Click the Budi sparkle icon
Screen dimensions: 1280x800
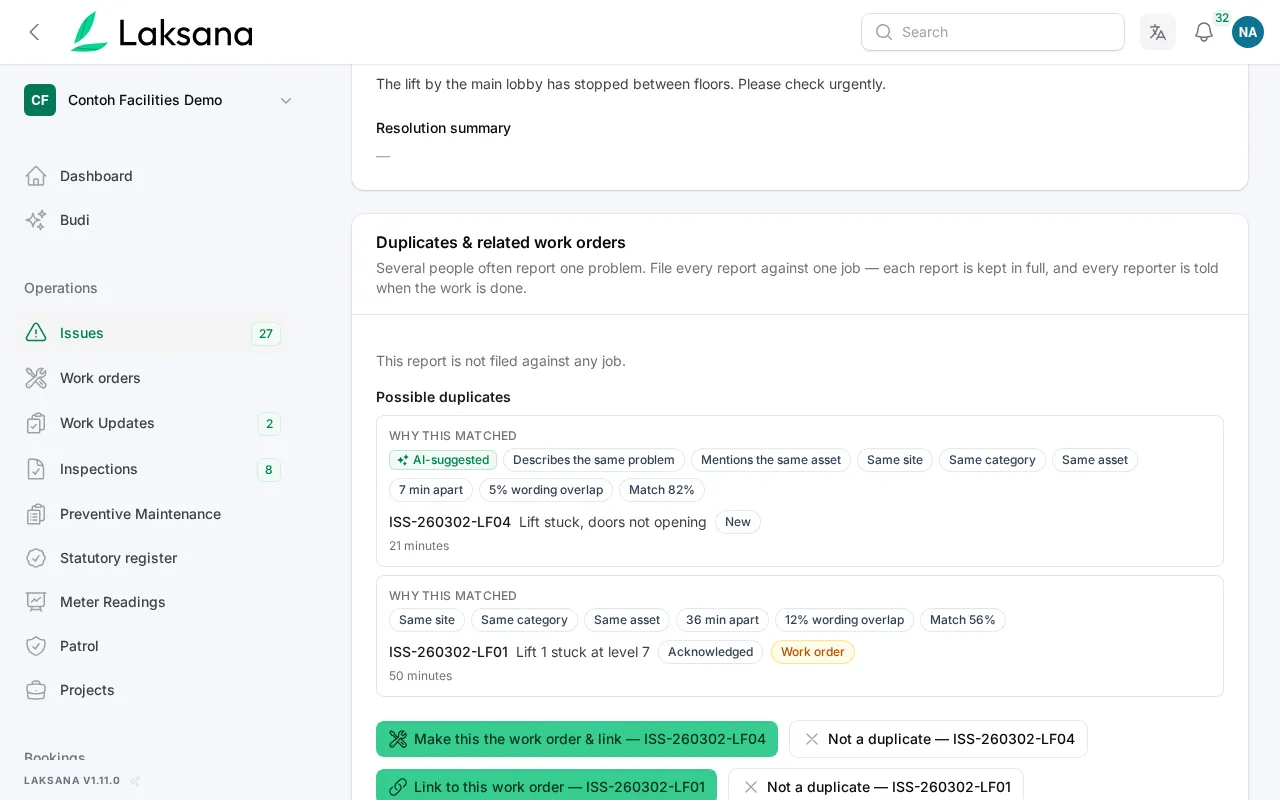(x=36, y=220)
